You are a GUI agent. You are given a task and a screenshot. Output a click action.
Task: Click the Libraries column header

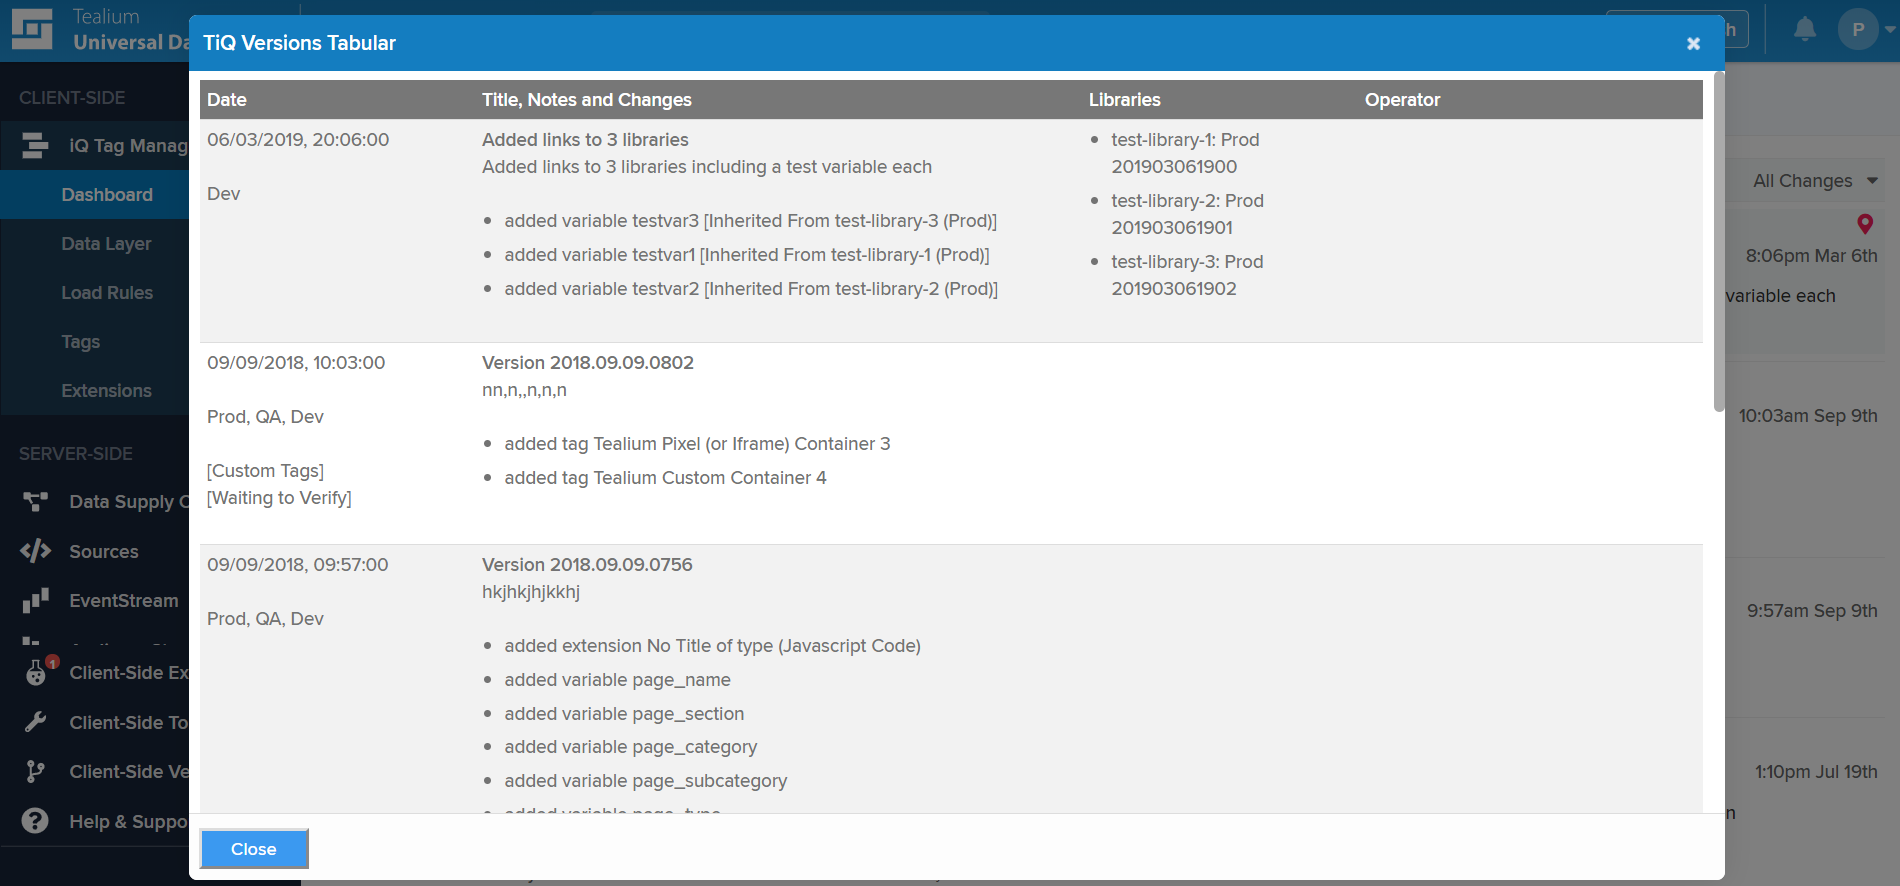tap(1125, 100)
